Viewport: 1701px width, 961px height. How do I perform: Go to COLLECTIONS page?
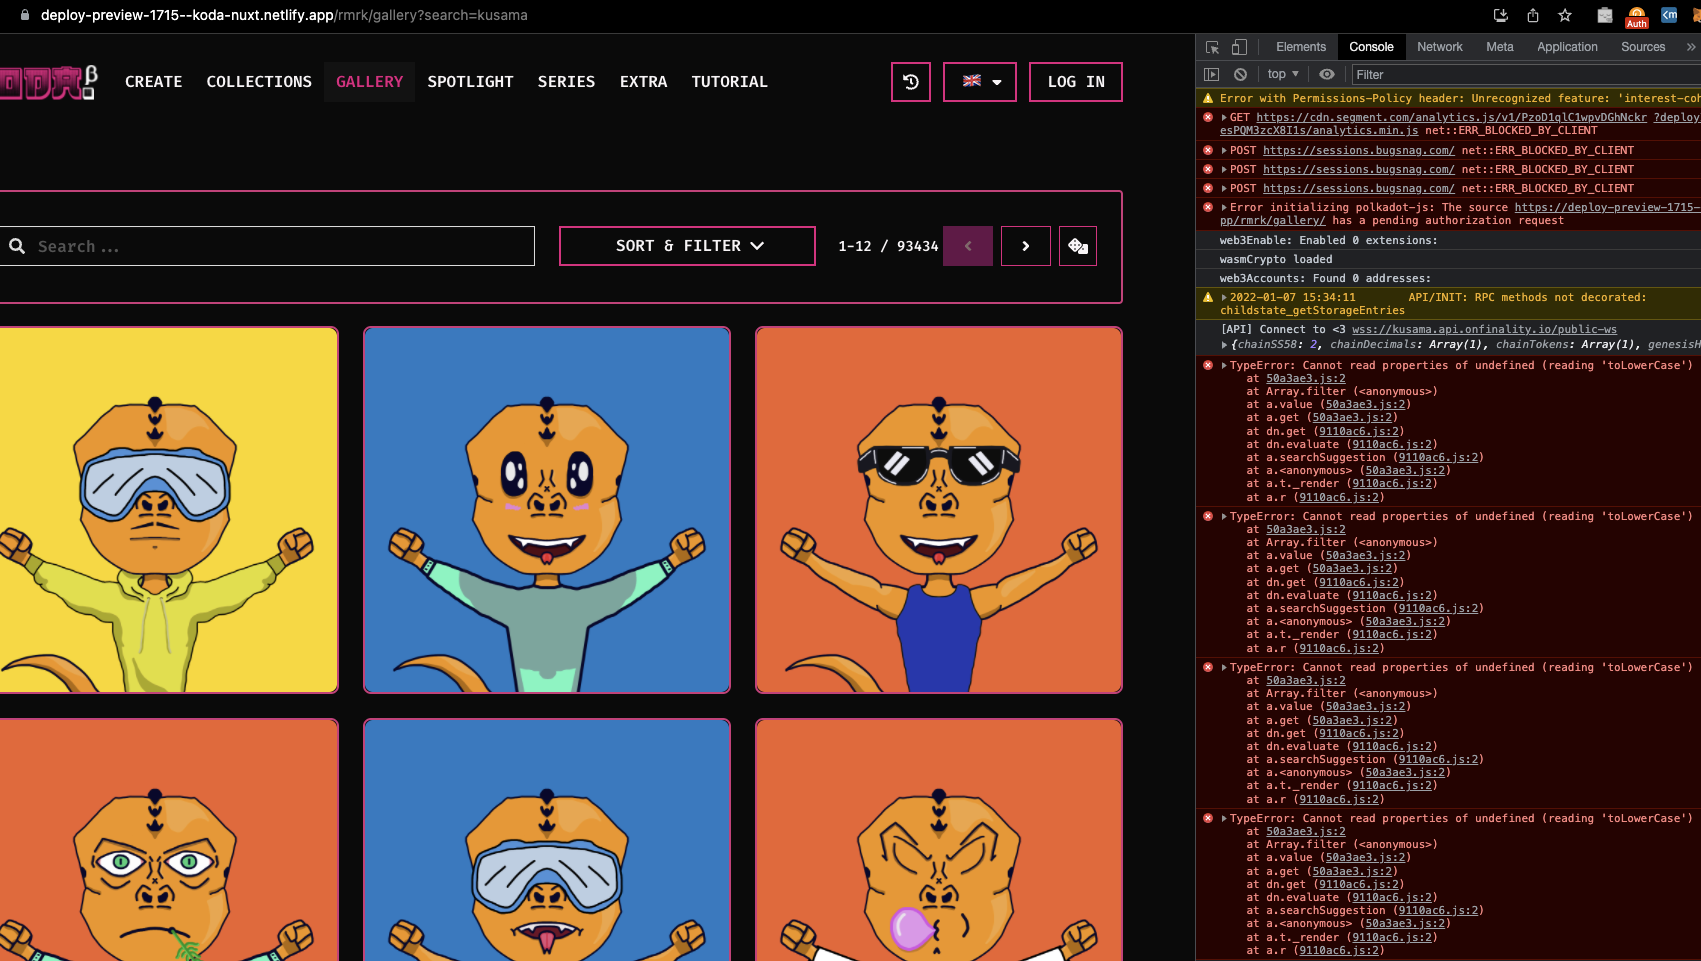click(259, 82)
